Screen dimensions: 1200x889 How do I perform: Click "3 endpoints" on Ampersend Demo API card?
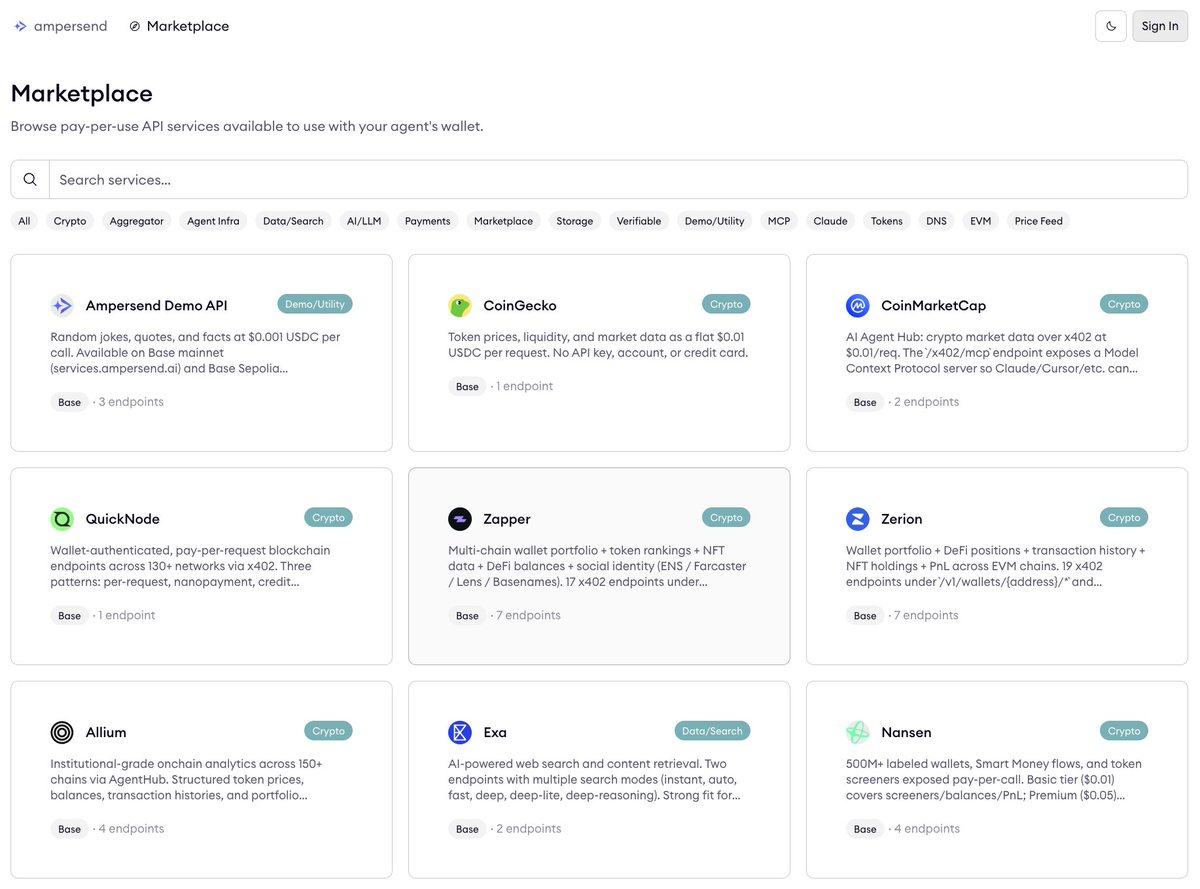click(131, 402)
